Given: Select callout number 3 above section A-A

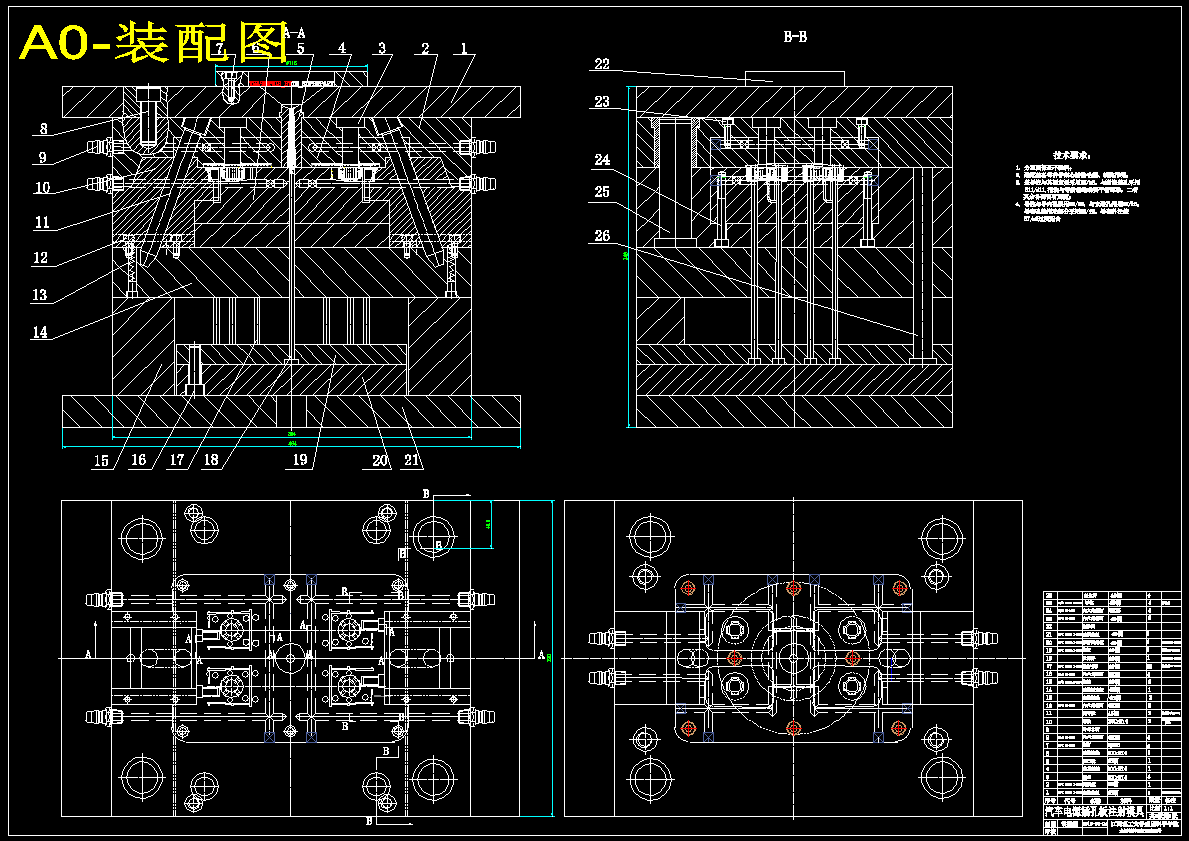Looking at the screenshot, I should pos(382,49).
